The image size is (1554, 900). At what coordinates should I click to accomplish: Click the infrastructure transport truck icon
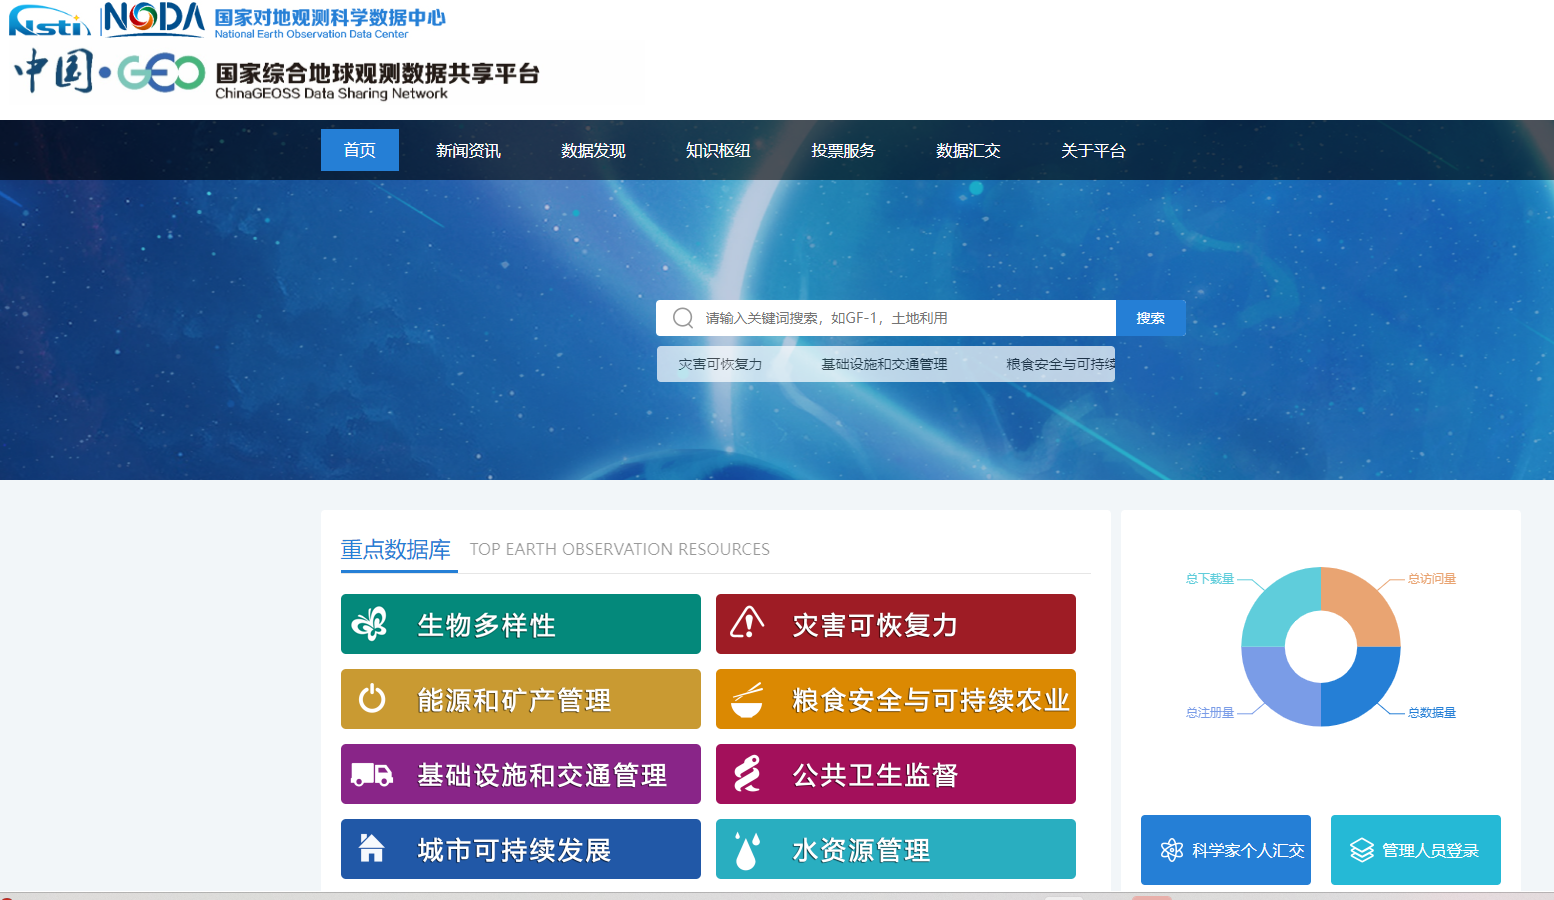(x=372, y=774)
